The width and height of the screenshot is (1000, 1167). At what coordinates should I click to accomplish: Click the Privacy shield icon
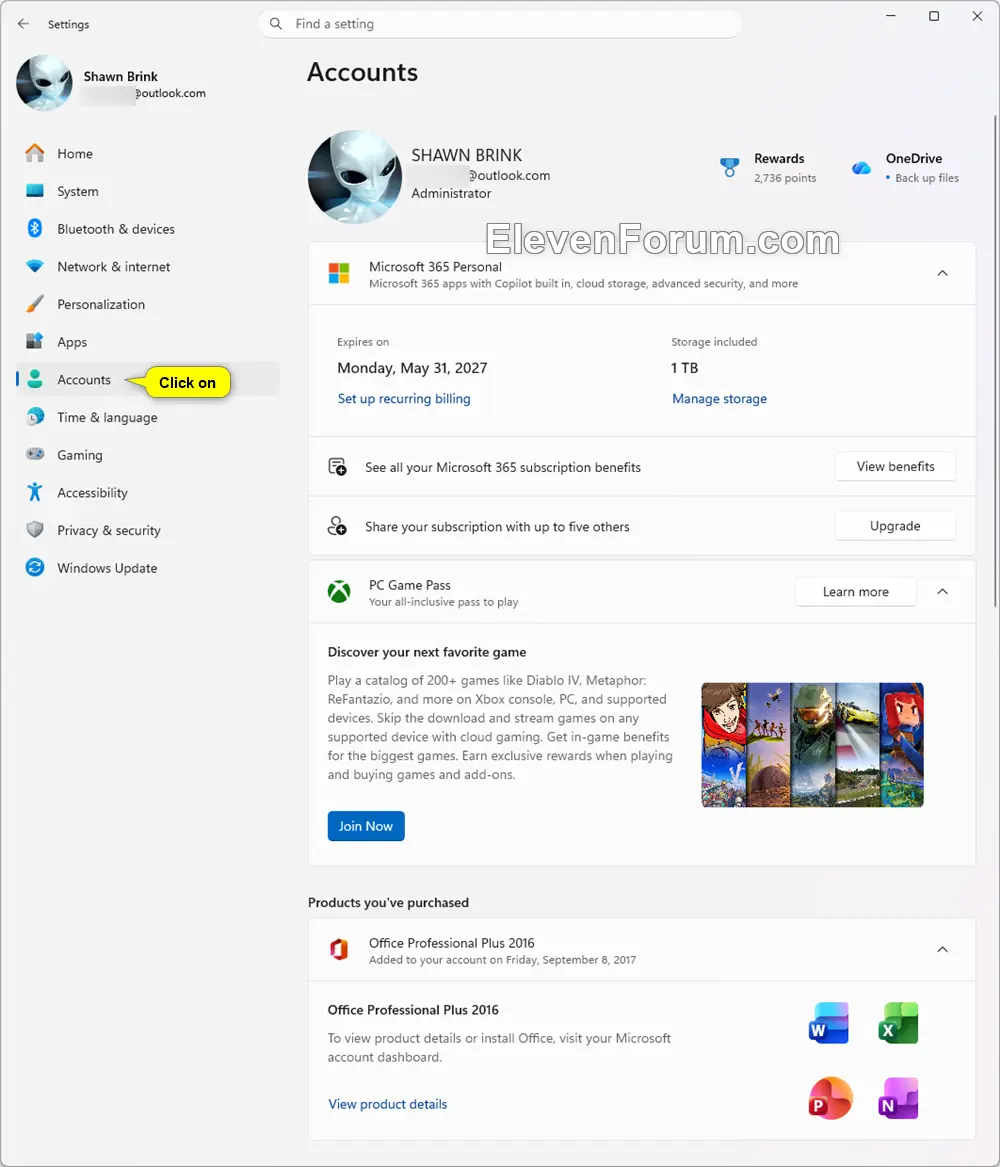35,530
